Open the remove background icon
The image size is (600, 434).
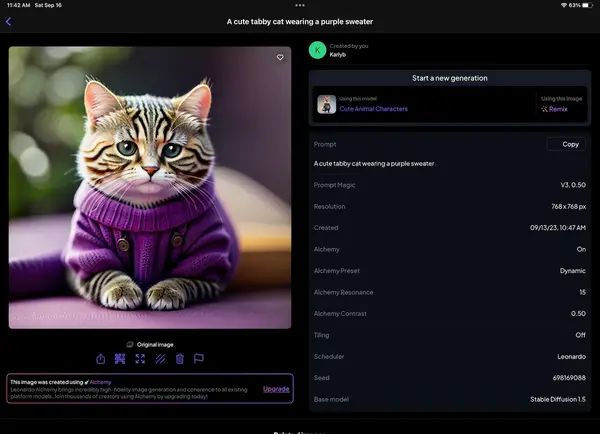120,359
